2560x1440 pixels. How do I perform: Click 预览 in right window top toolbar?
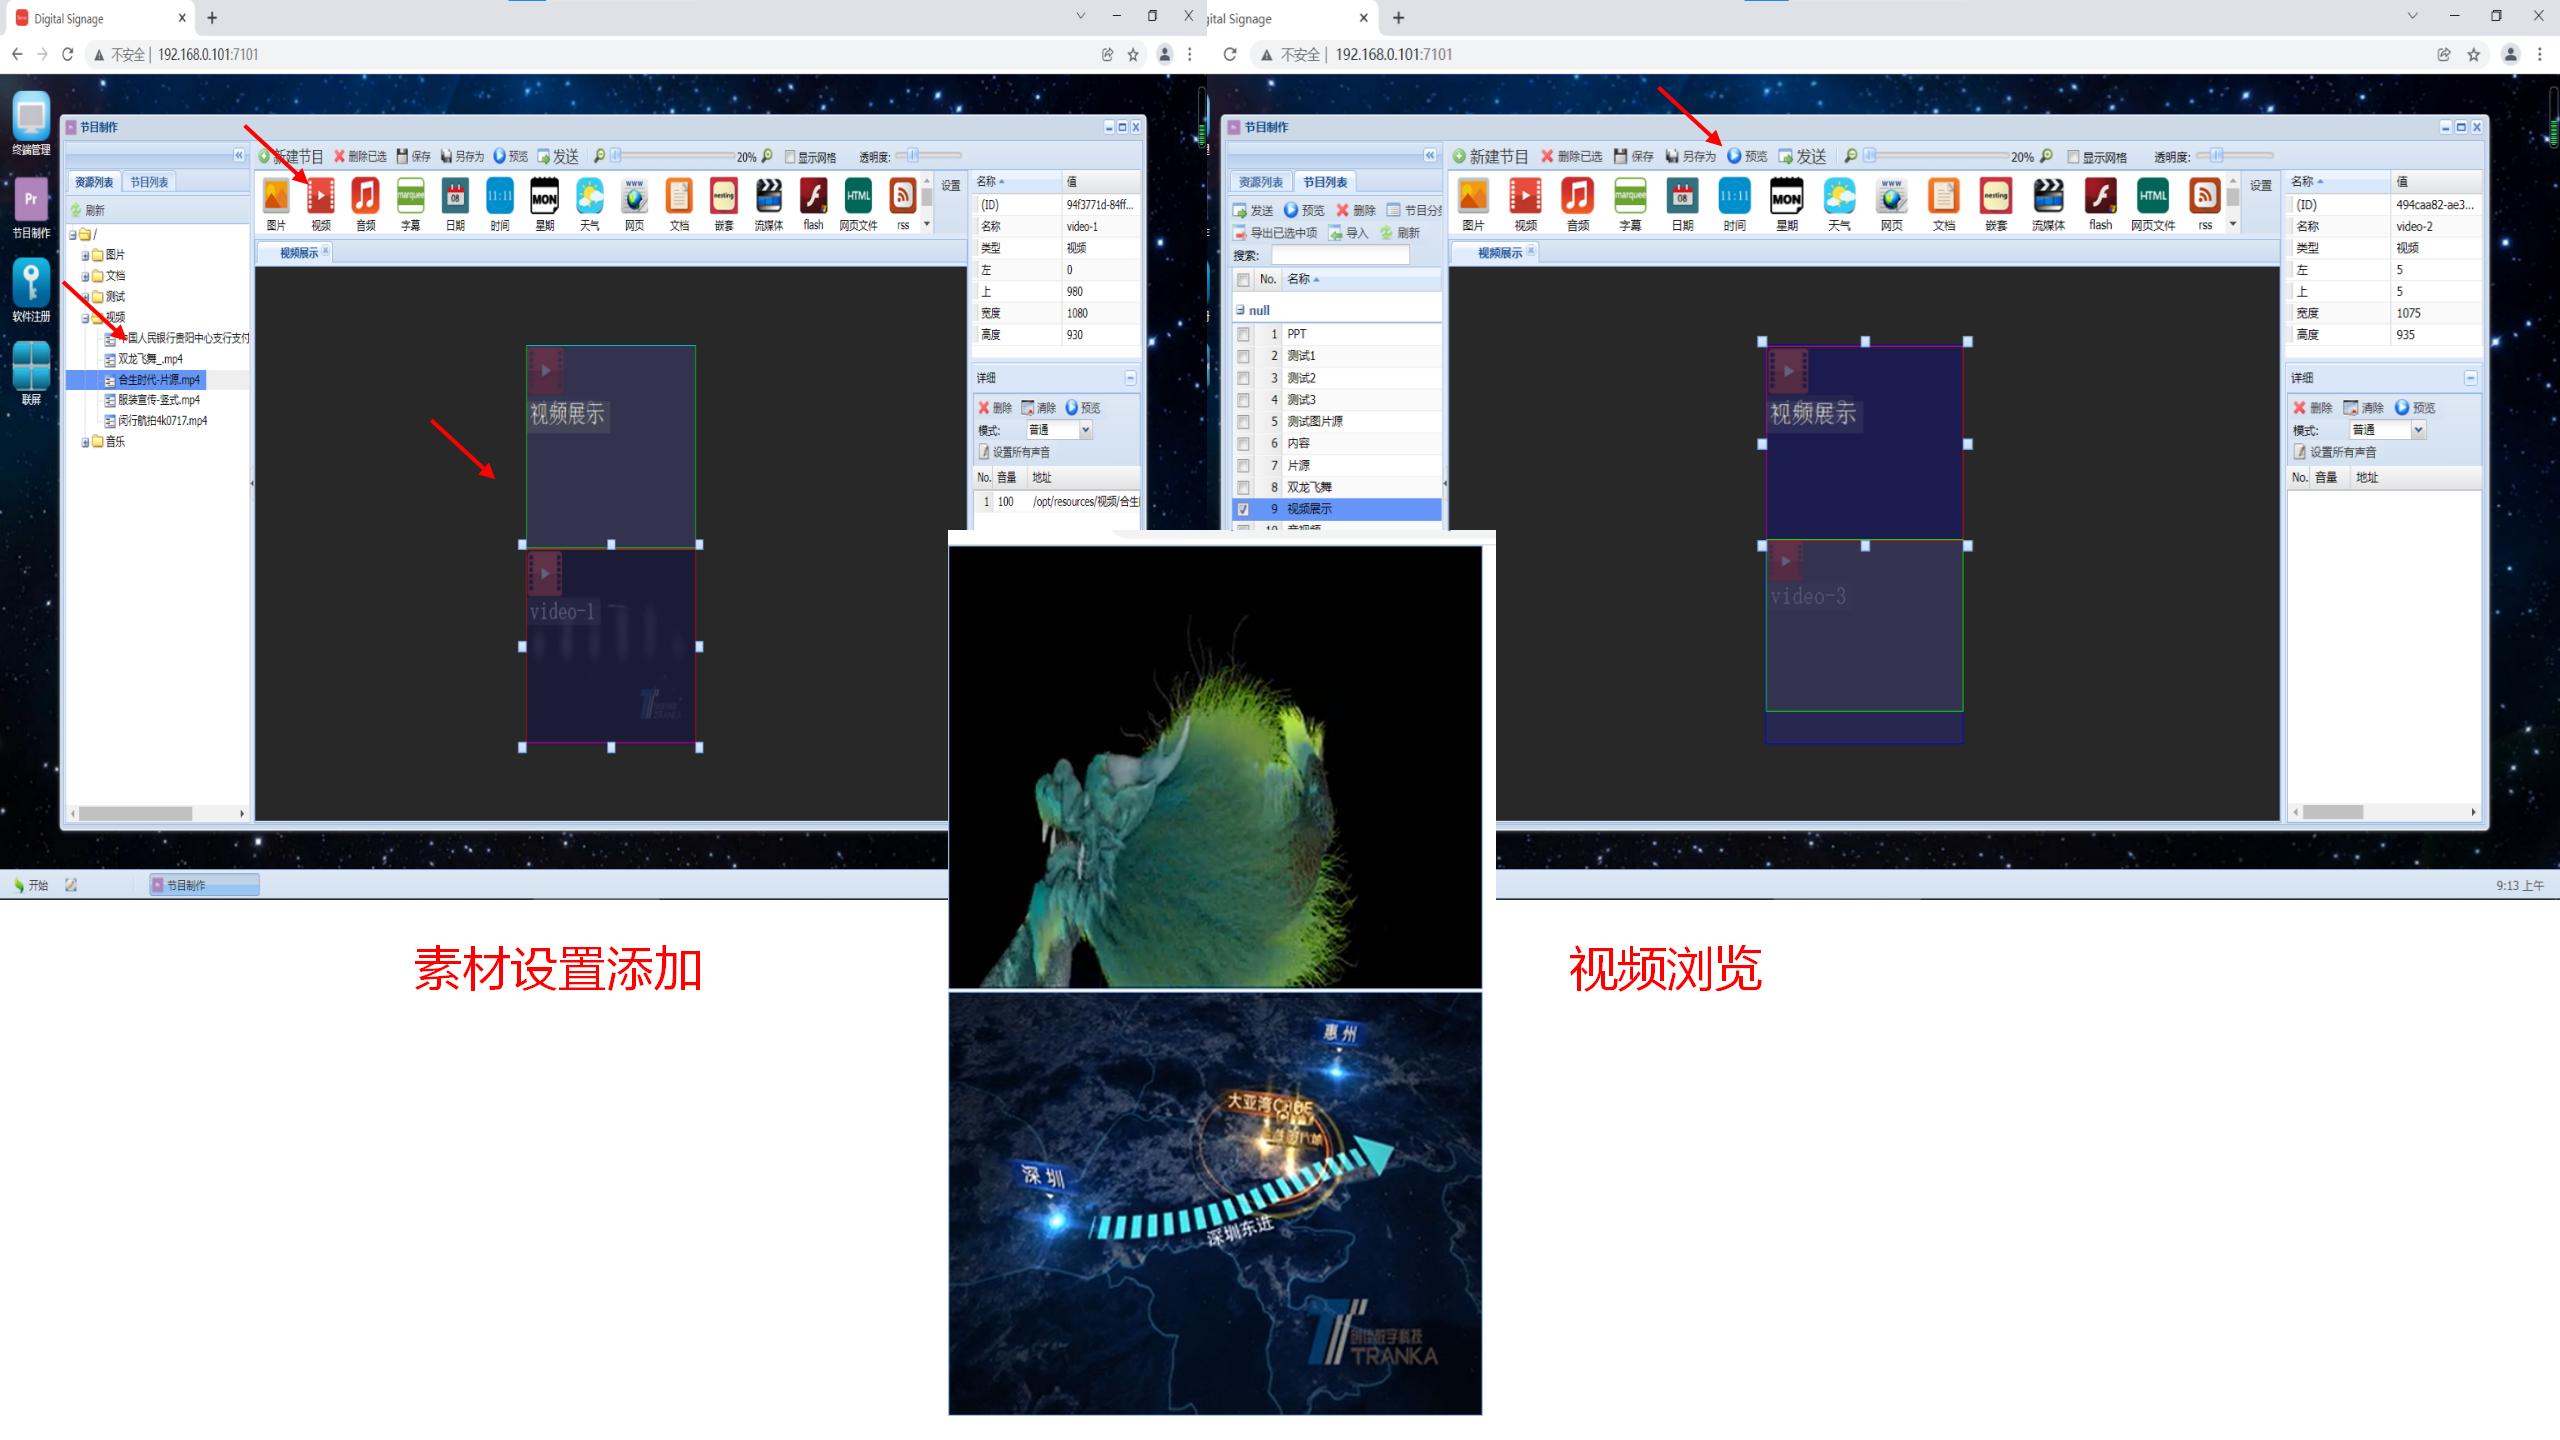click(1747, 156)
